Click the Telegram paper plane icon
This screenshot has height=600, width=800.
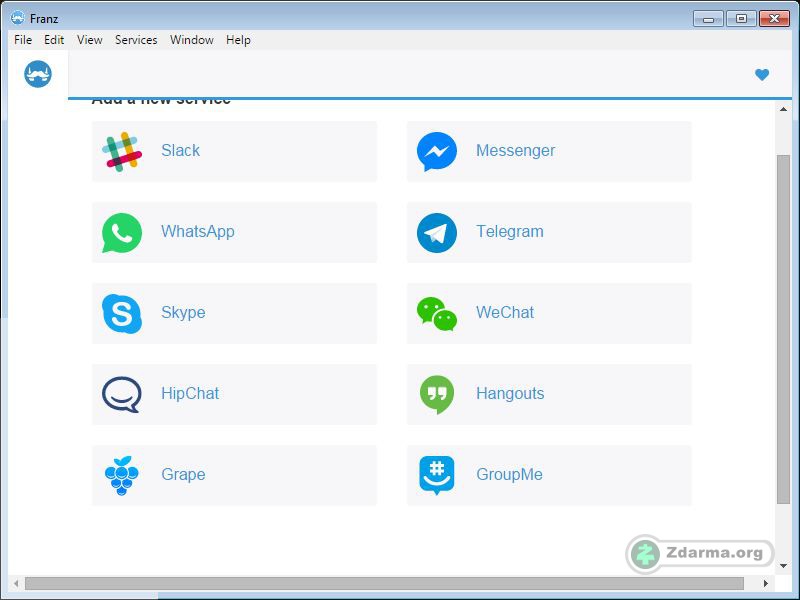(x=437, y=233)
